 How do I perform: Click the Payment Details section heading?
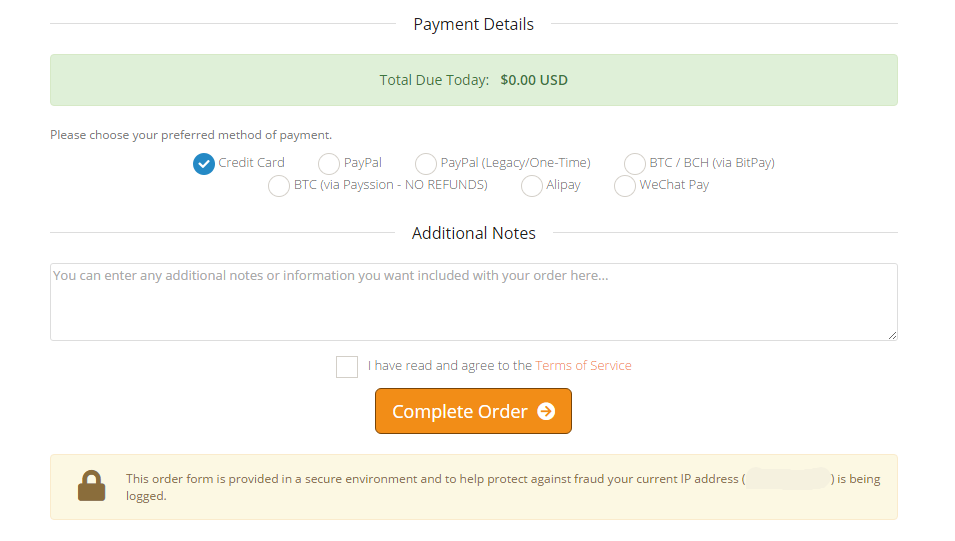(x=474, y=24)
